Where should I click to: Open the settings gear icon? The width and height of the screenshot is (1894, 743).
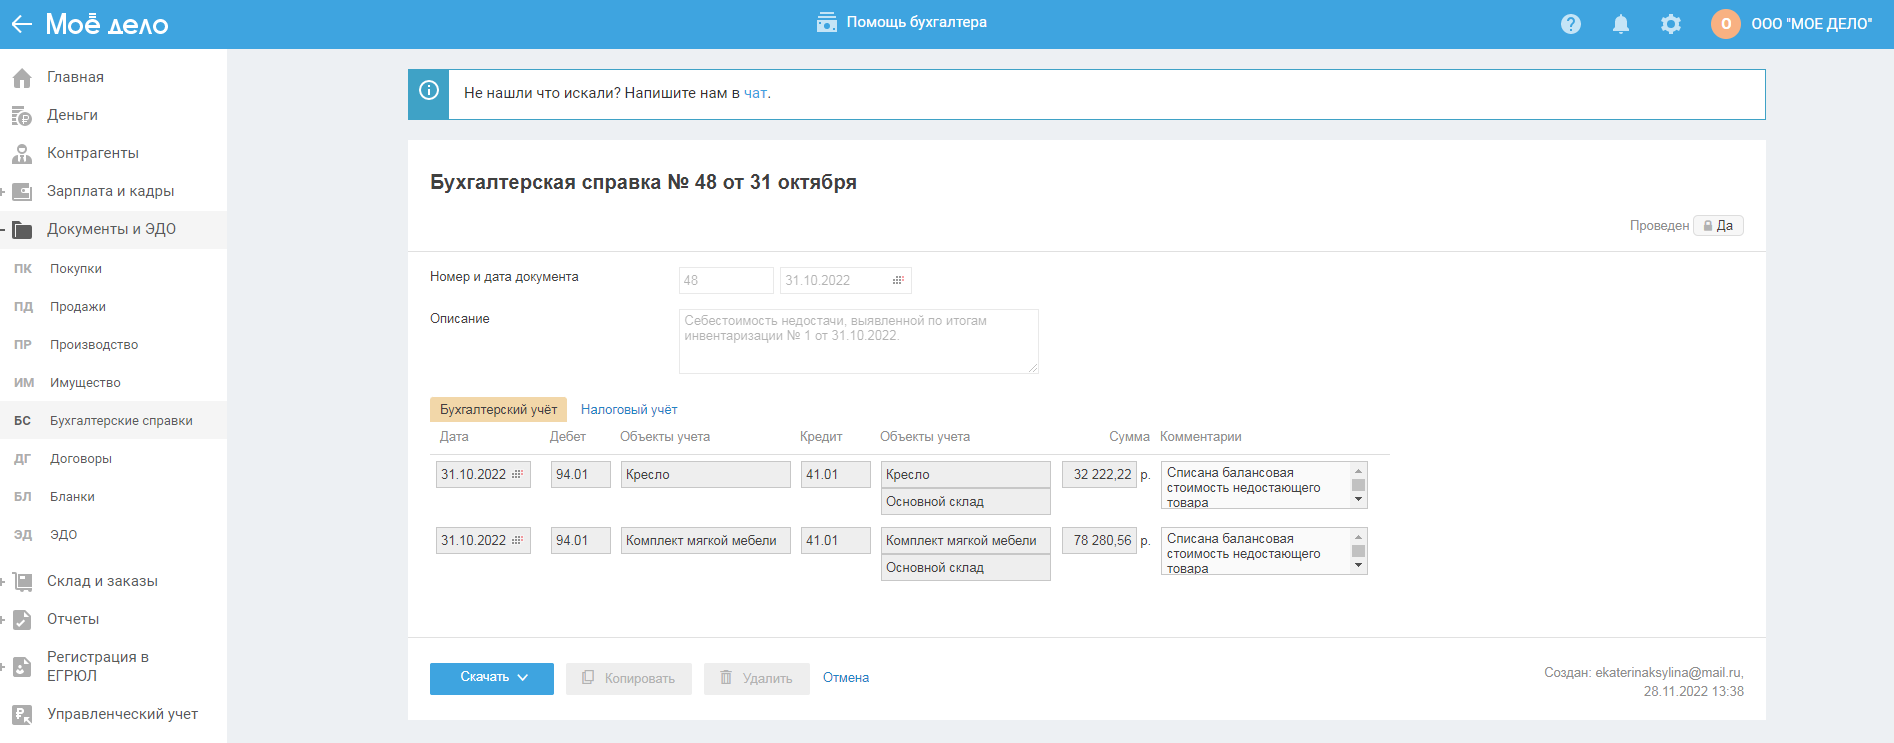point(1671,24)
